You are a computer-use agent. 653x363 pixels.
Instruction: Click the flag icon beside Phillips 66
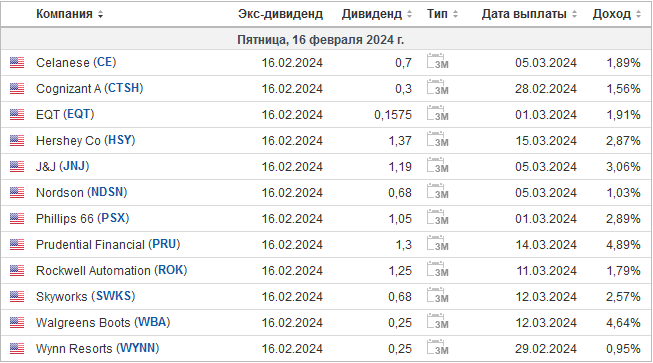point(17,219)
